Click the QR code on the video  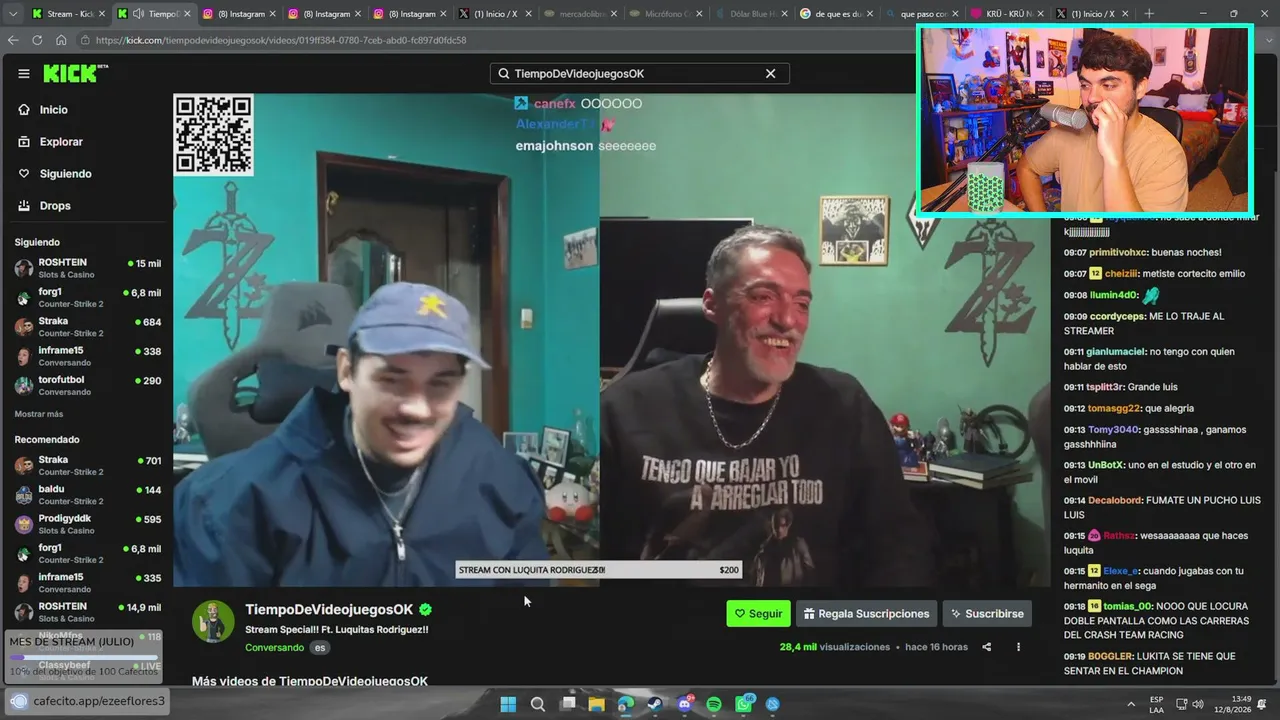click(x=213, y=135)
